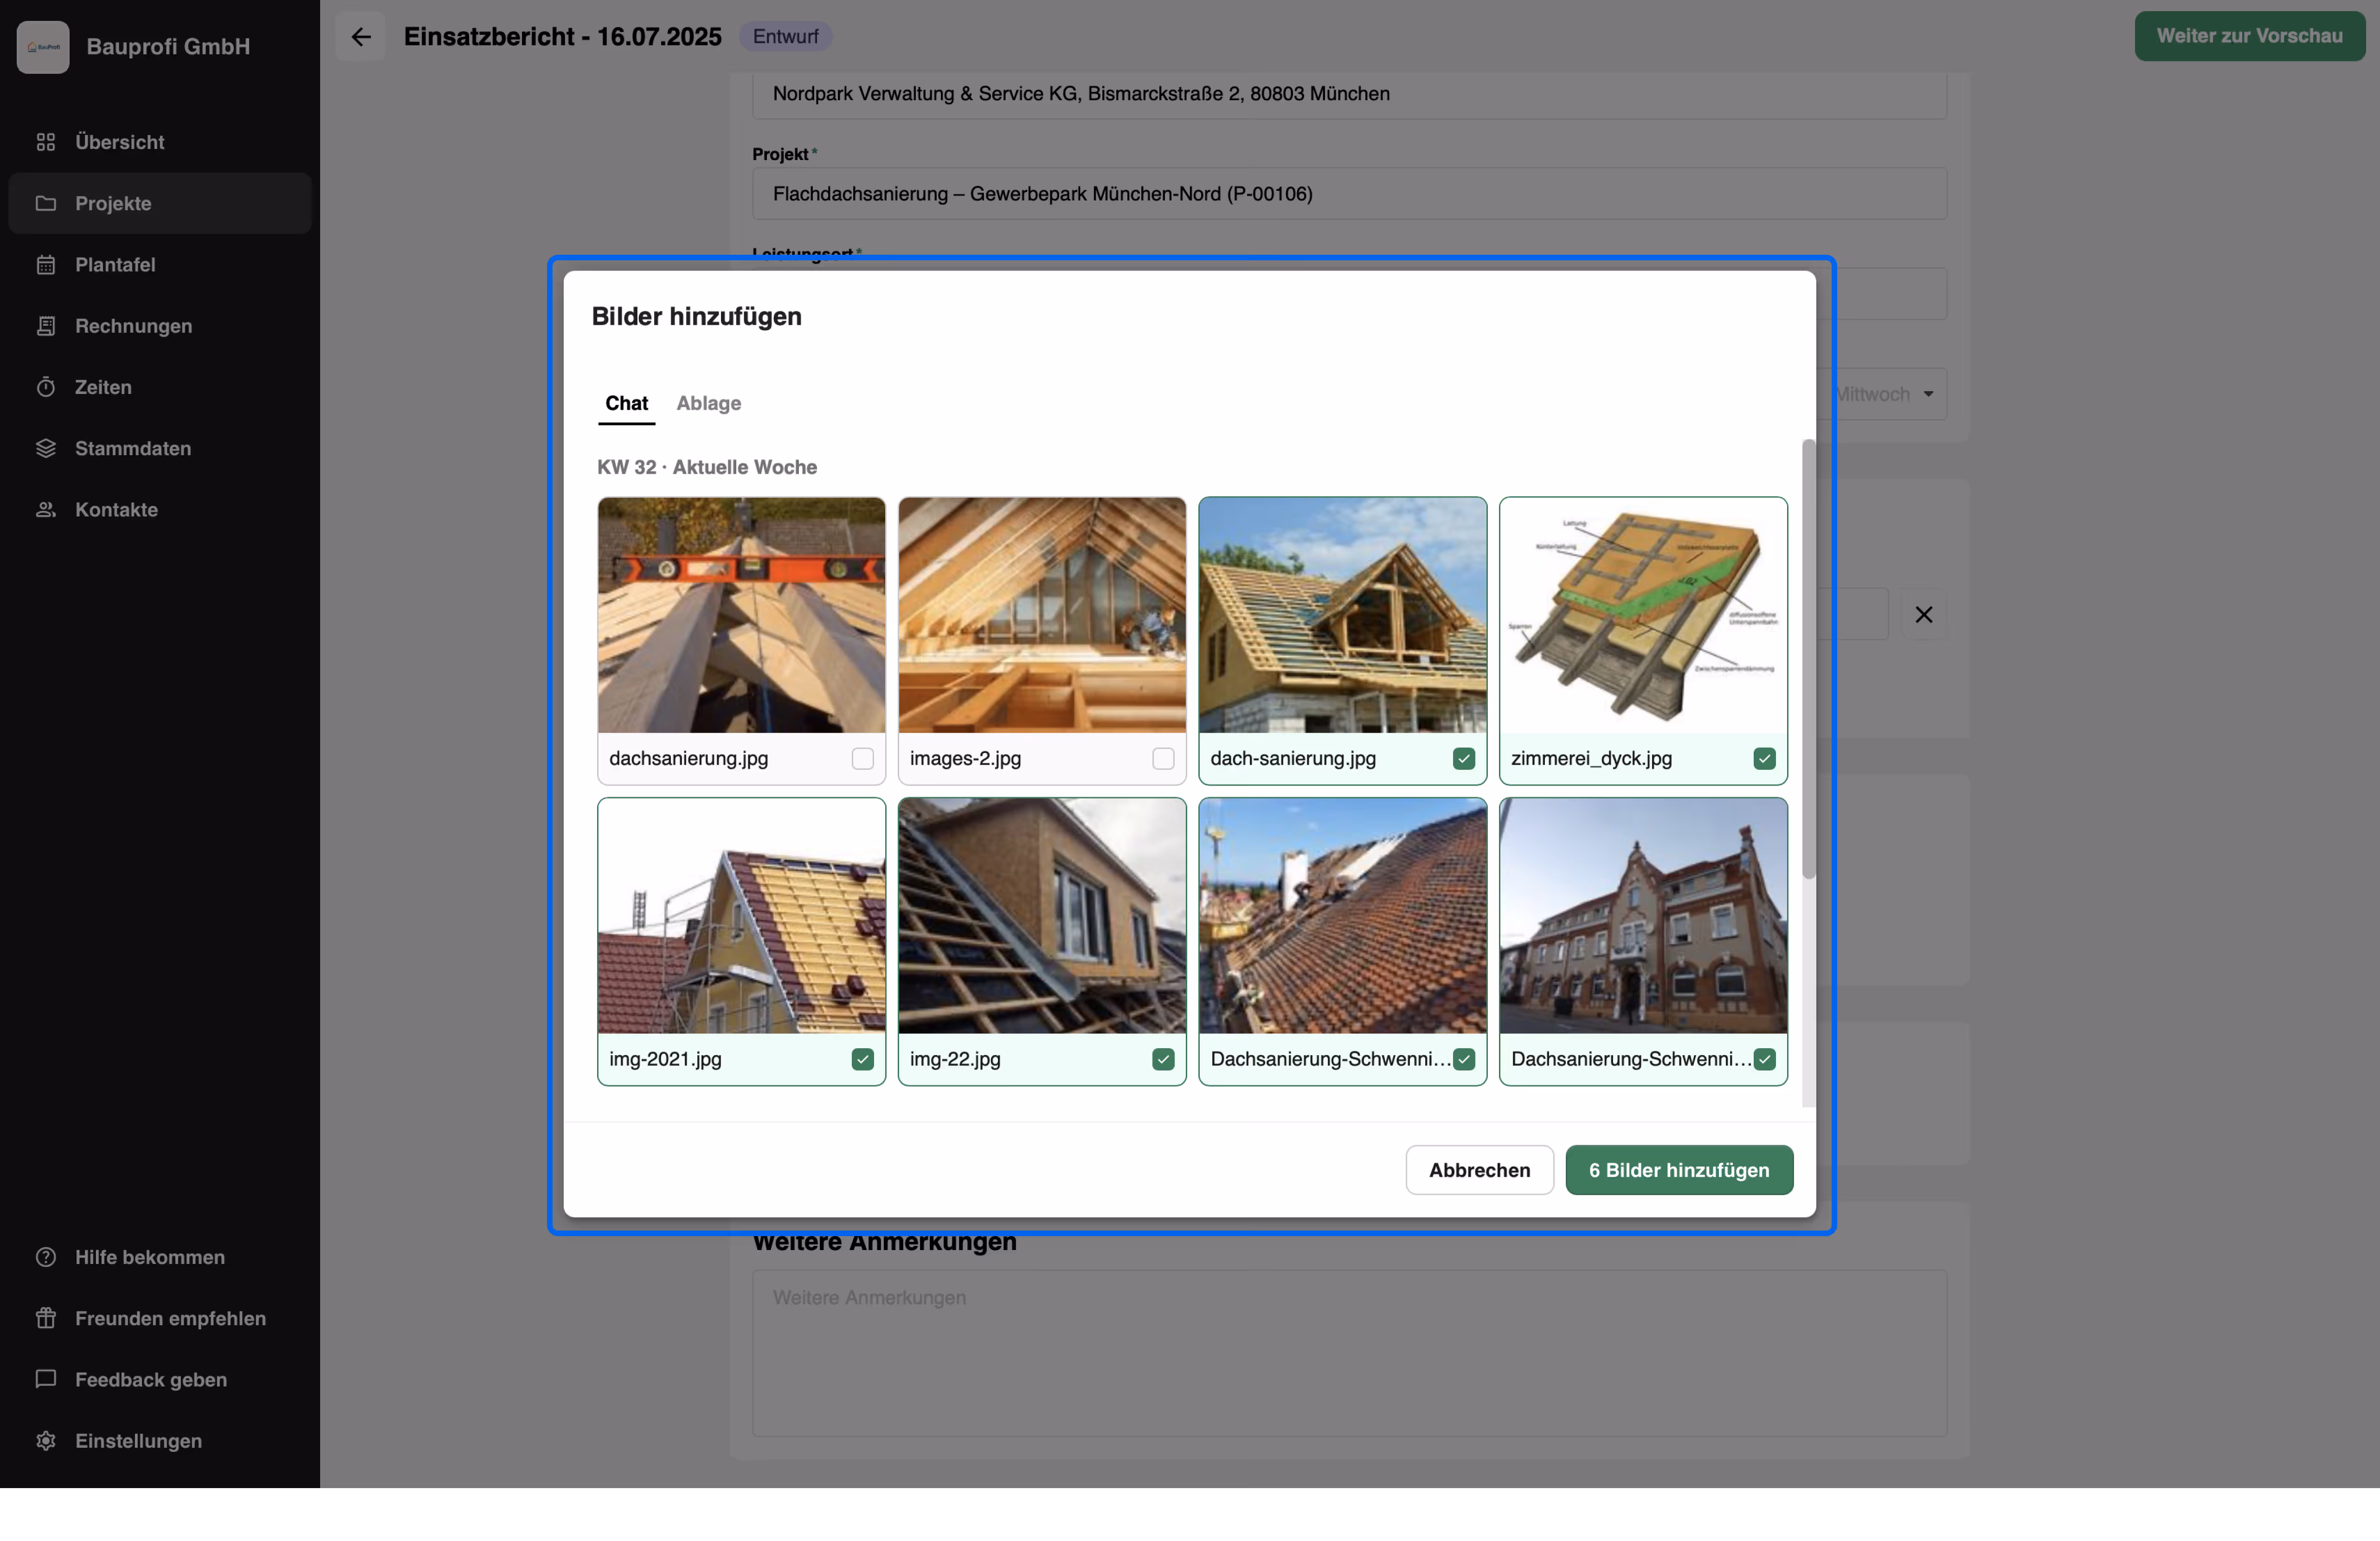Screen dimensions: 2380x1541
Task: Check the dachsanierung.jpg checkbox
Action: pyautogui.click(x=862, y=759)
